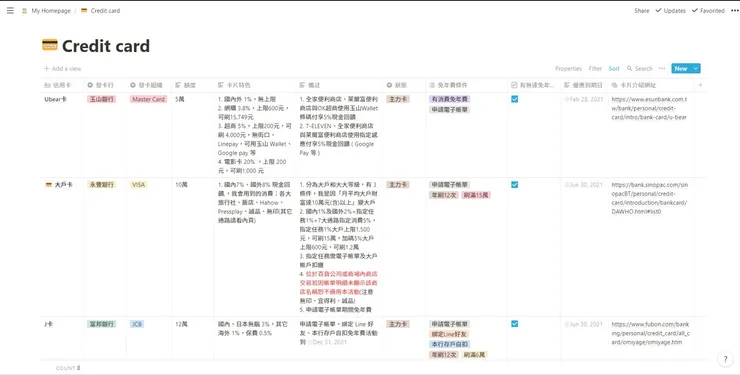Open the bank.sinopac.com URL link
Image resolution: width=740 pixels, height=375 pixels.
pyautogui.click(x=649, y=198)
